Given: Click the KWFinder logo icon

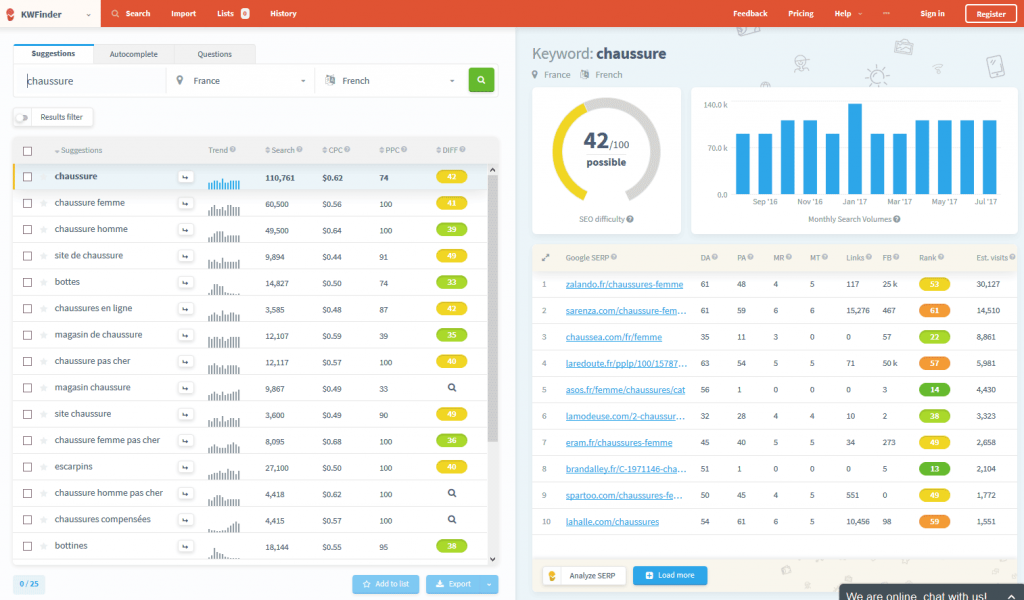Looking at the screenshot, I should tap(10, 14).
